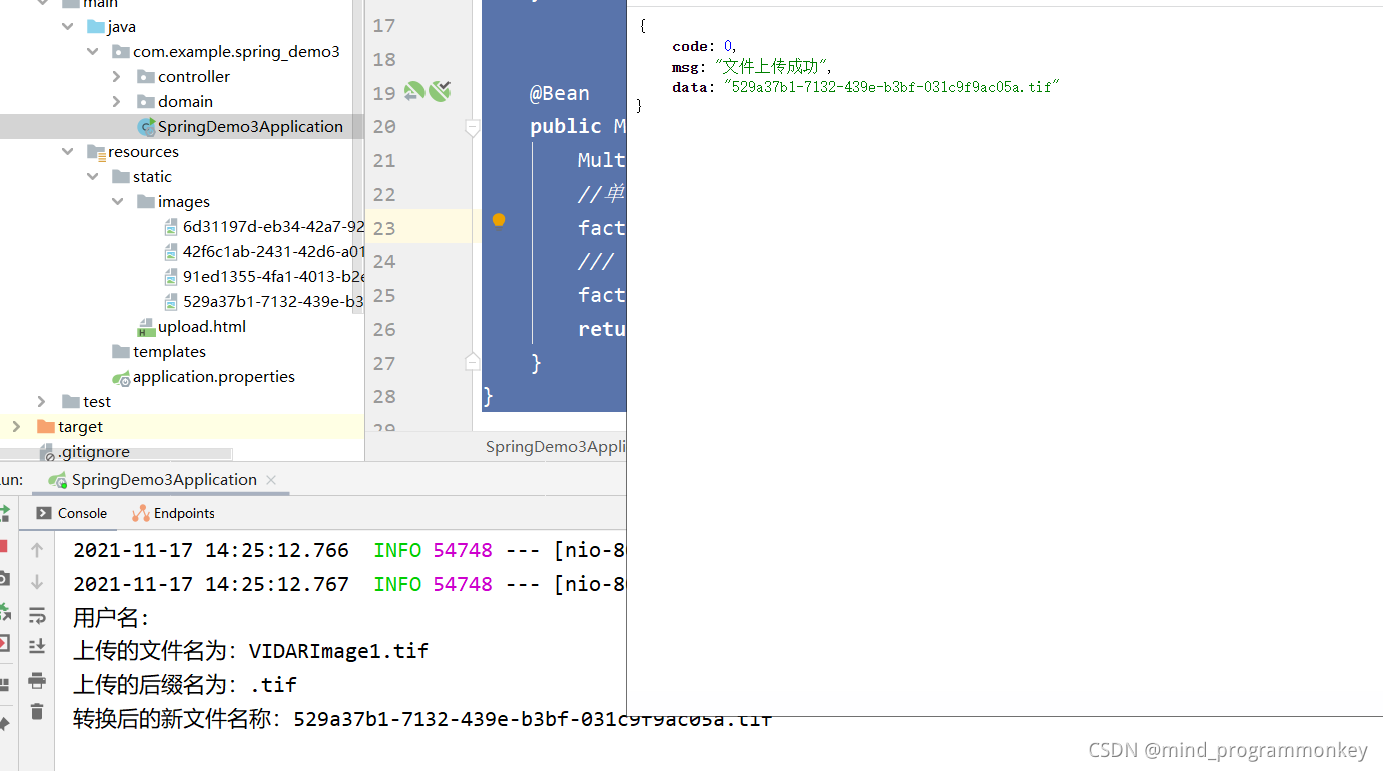Open upload.html in project tree
Image resolution: width=1383 pixels, height=771 pixels.
(191, 326)
